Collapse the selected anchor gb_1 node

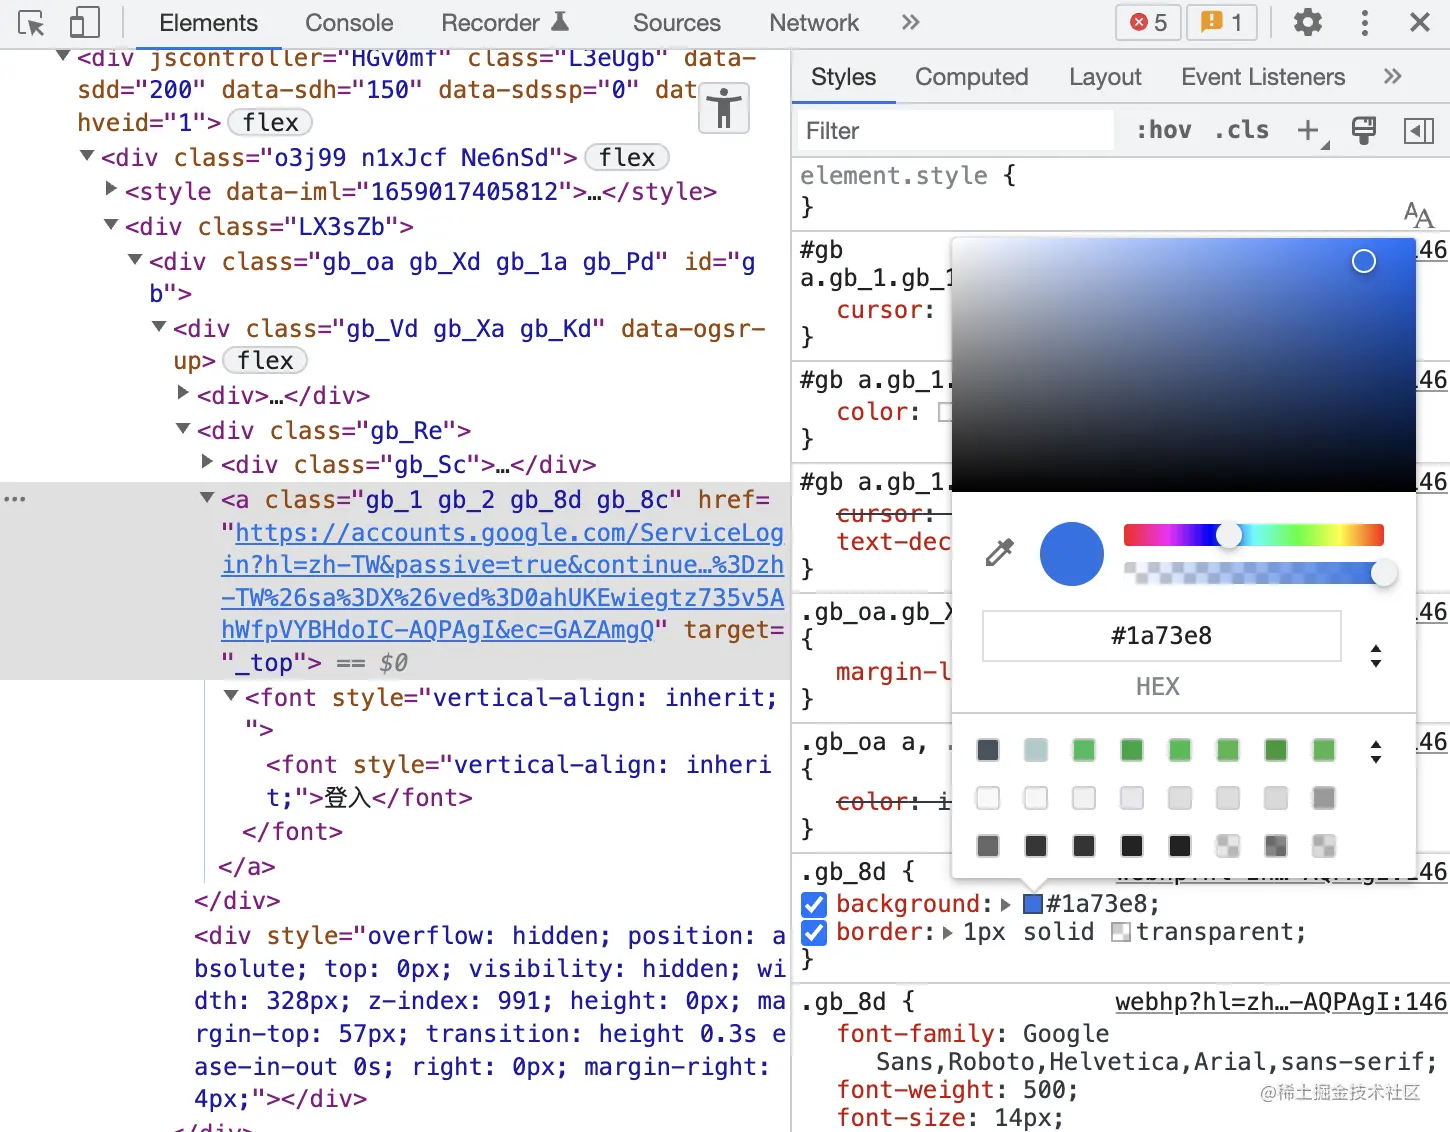pos(207,498)
